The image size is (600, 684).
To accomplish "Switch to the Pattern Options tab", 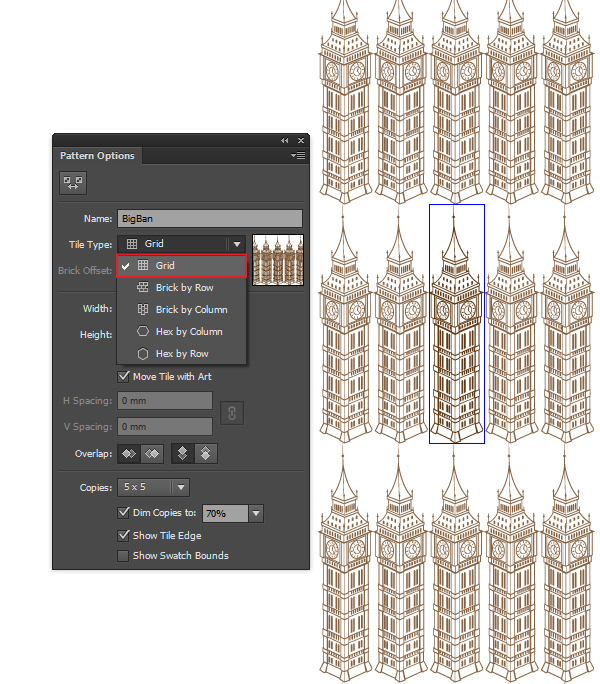I will [x=97, y=156].
